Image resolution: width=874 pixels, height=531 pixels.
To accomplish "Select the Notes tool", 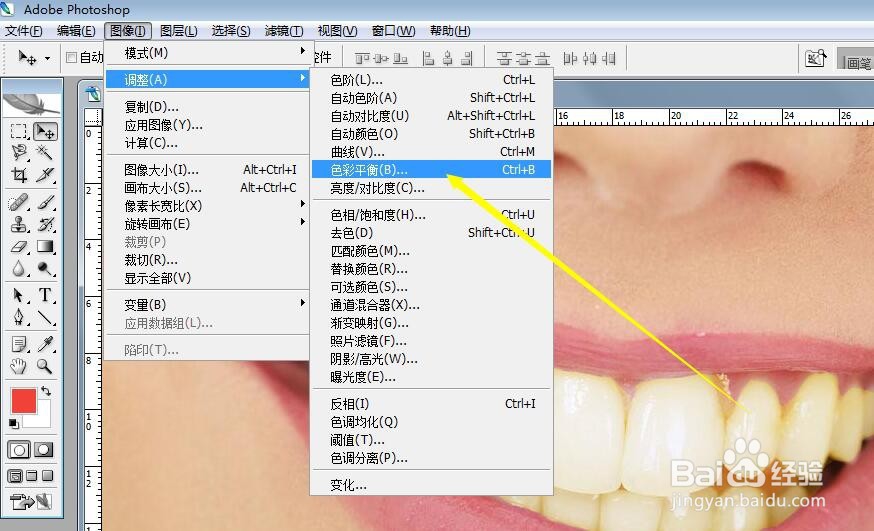I will 19,344.
